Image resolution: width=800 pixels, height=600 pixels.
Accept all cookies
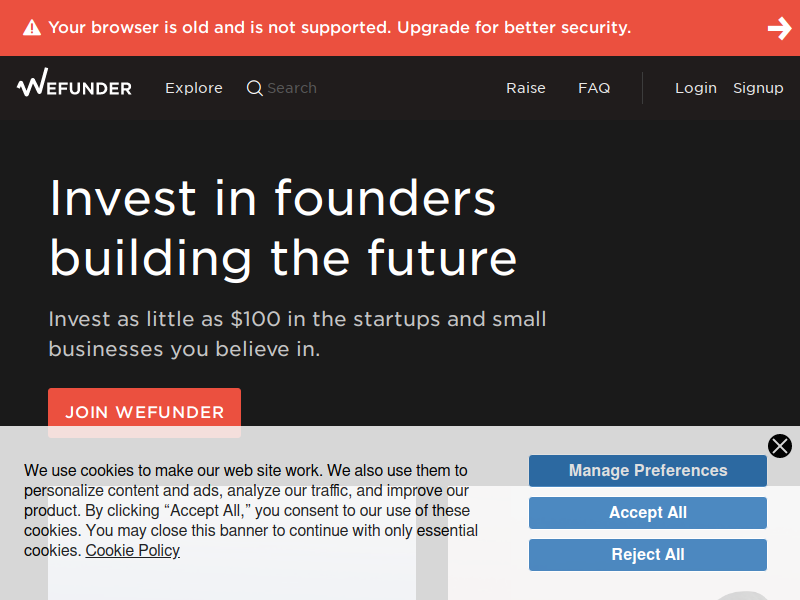coord(647,512)
